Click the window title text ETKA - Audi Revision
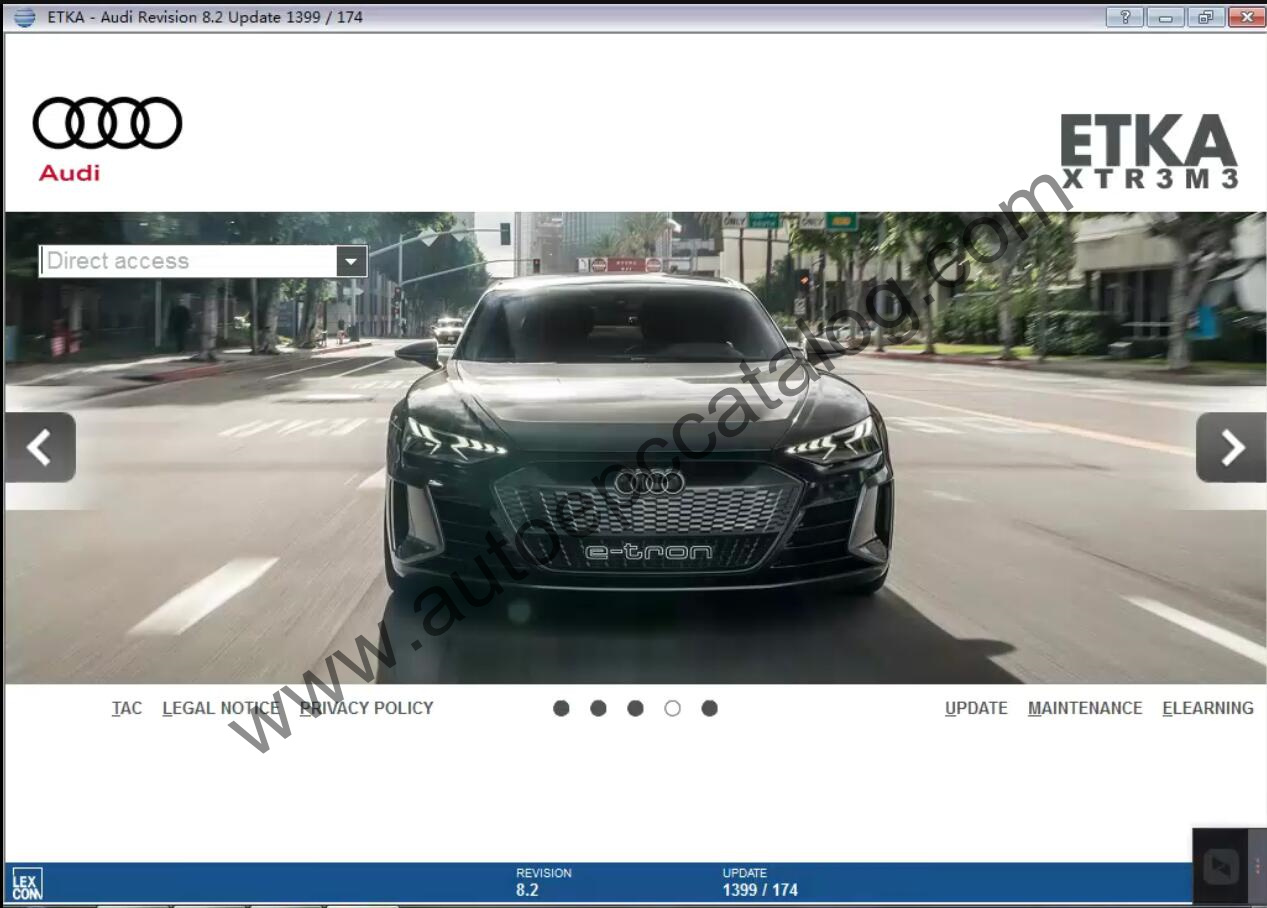This screenshot has height=908, width=1267. click(x=205, y=17)
